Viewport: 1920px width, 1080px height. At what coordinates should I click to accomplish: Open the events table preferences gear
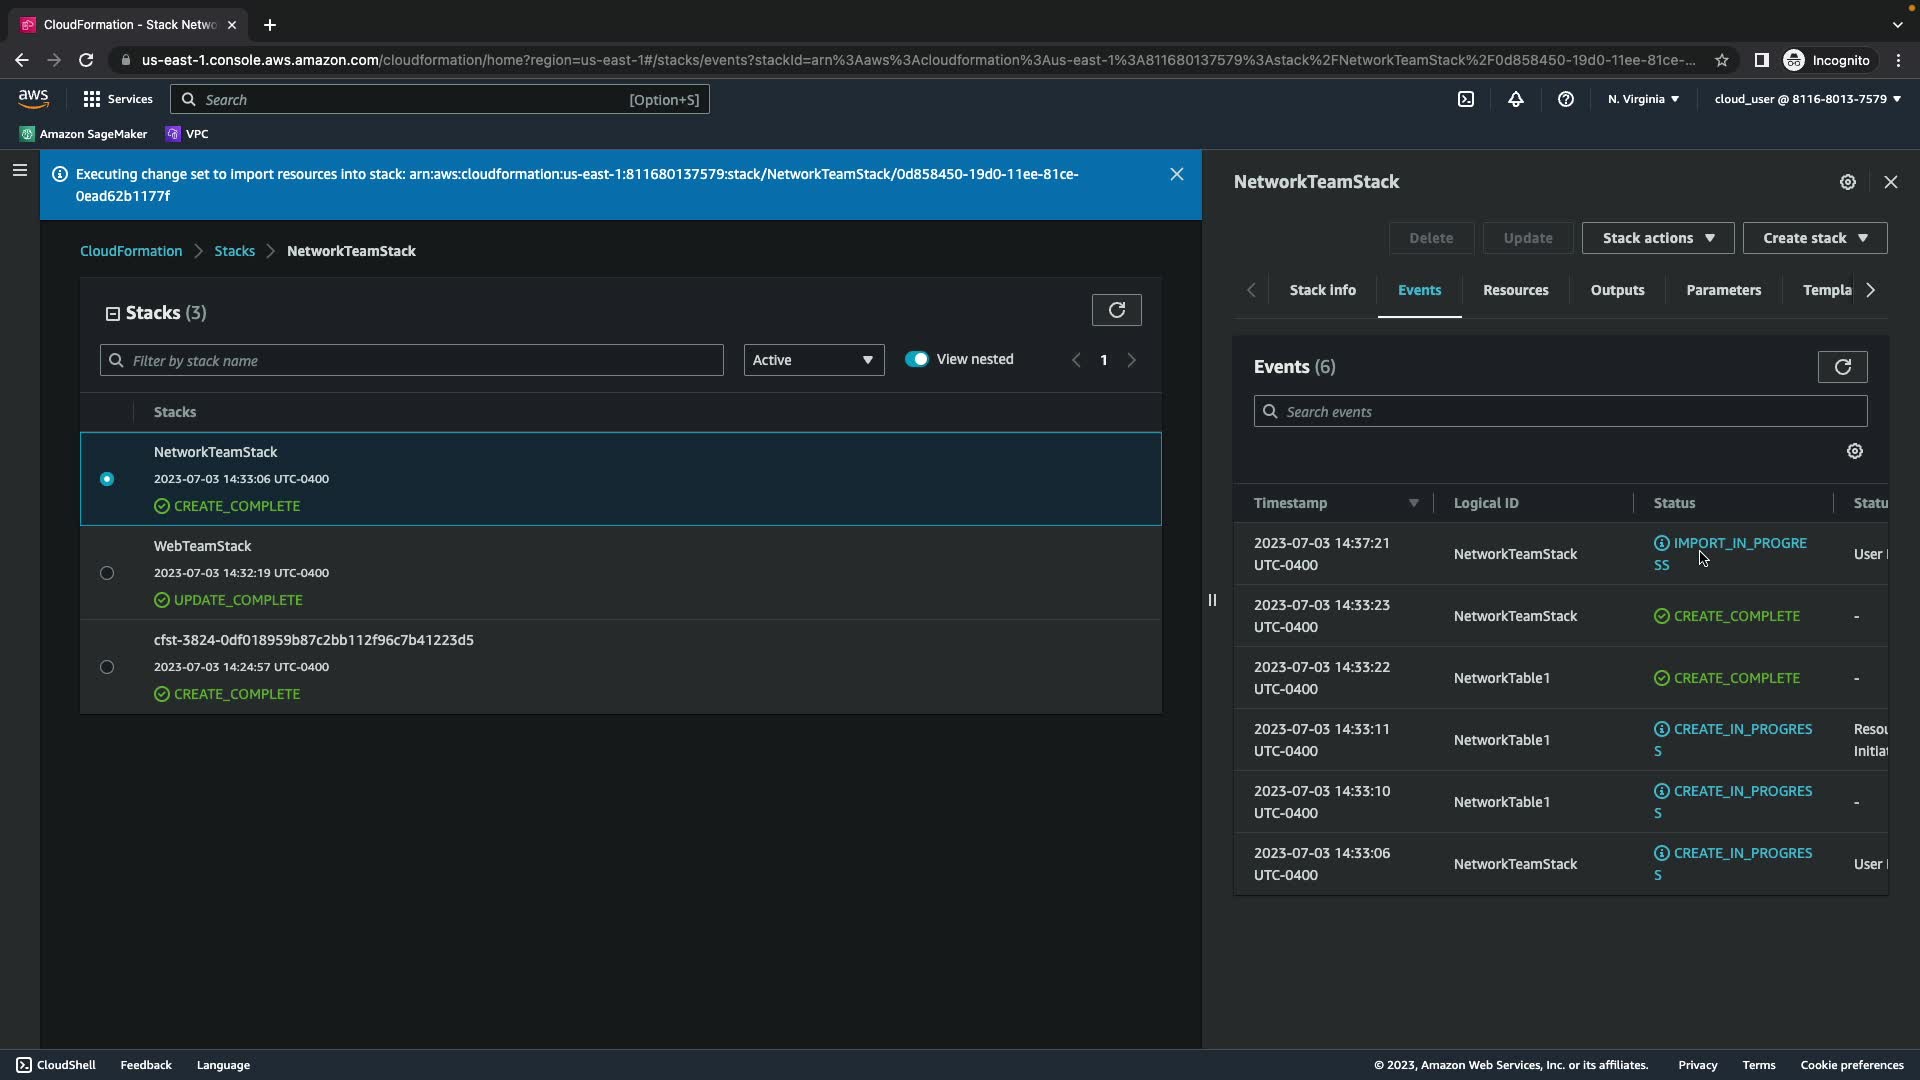1855,451
